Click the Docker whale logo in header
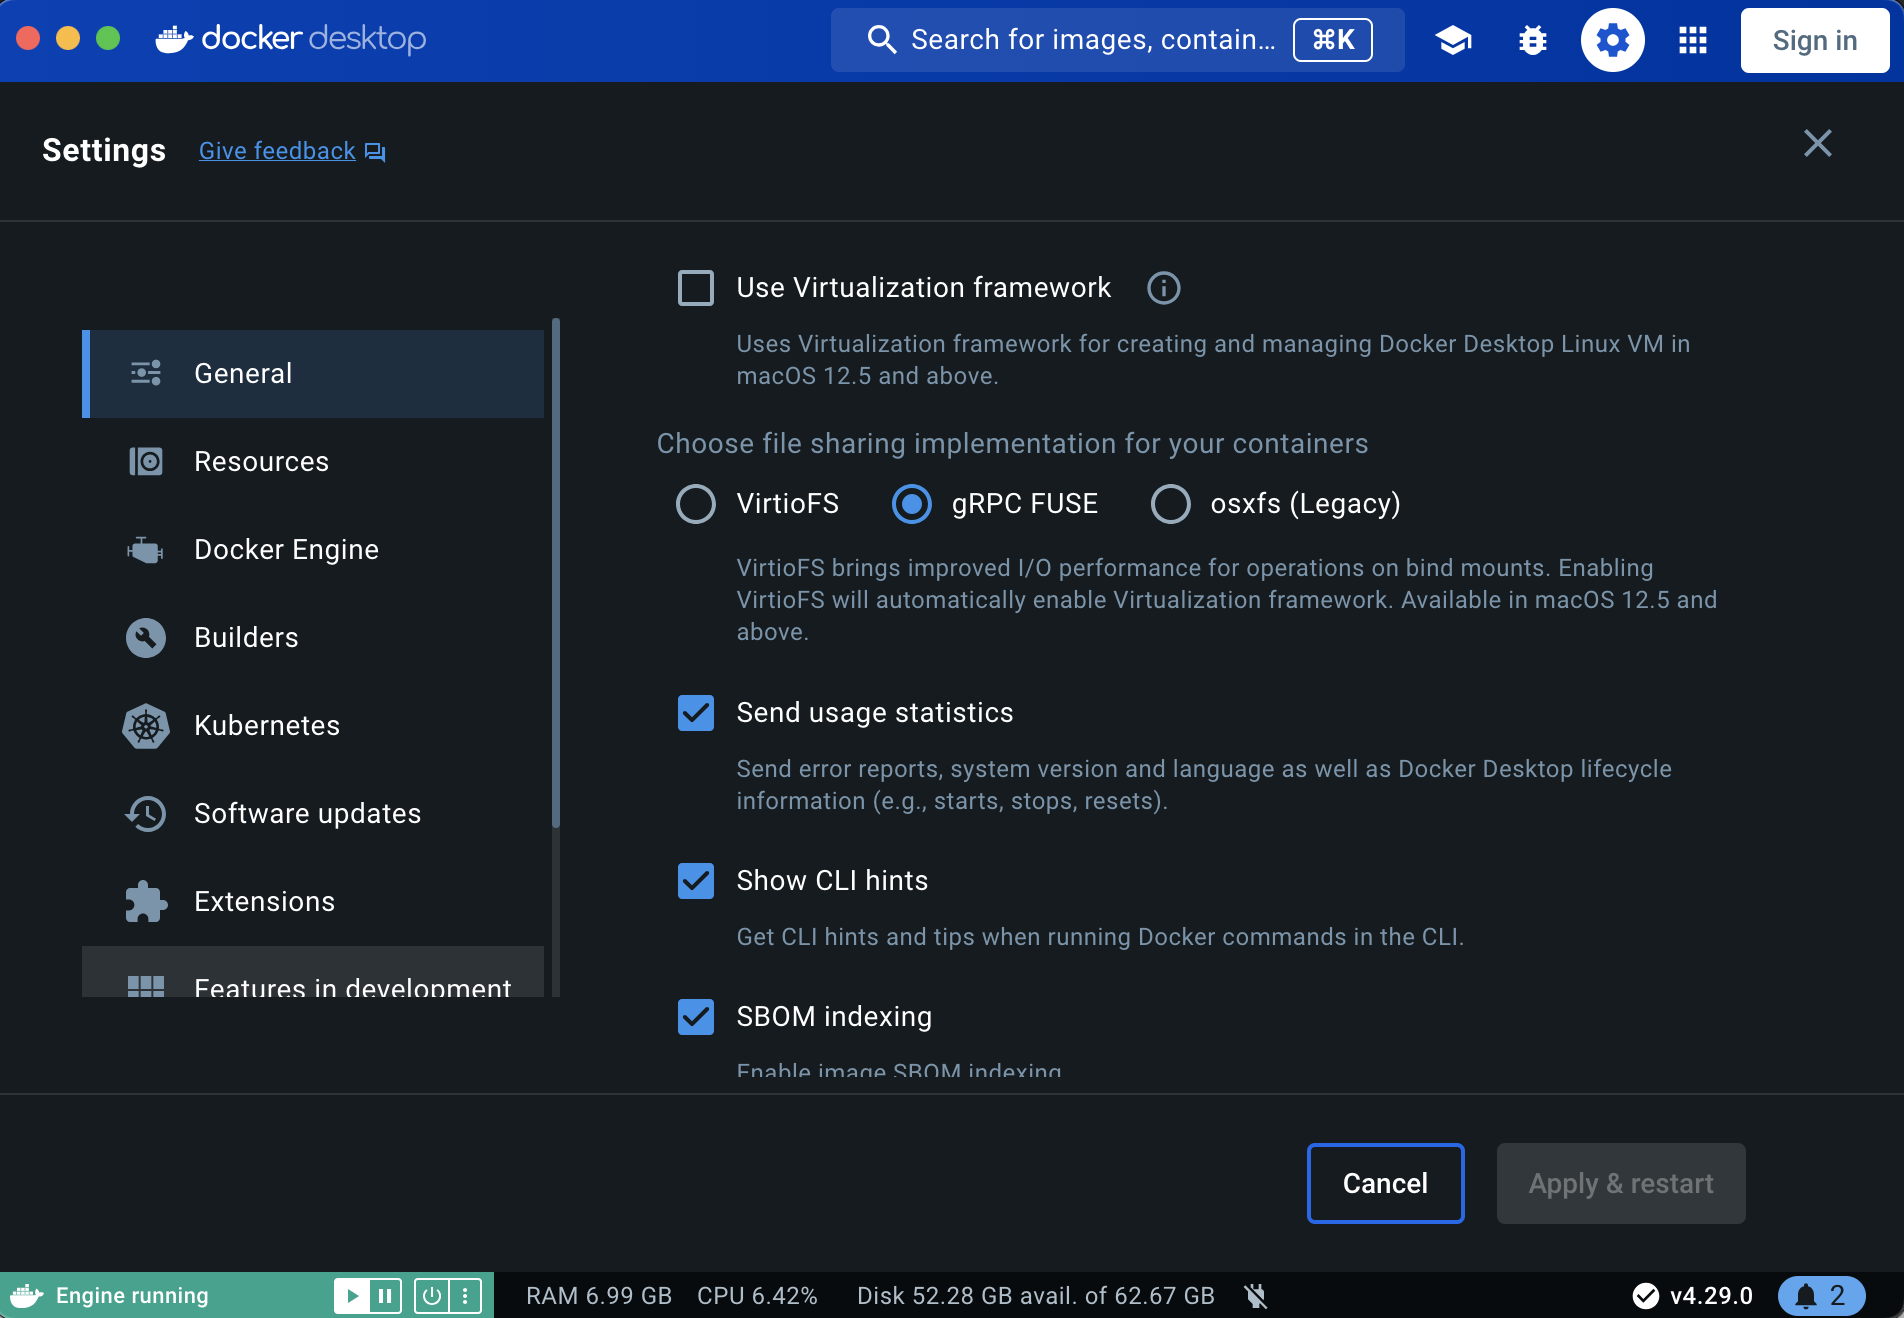This screenshot has height=1318, width=1904. click(174, 39)
